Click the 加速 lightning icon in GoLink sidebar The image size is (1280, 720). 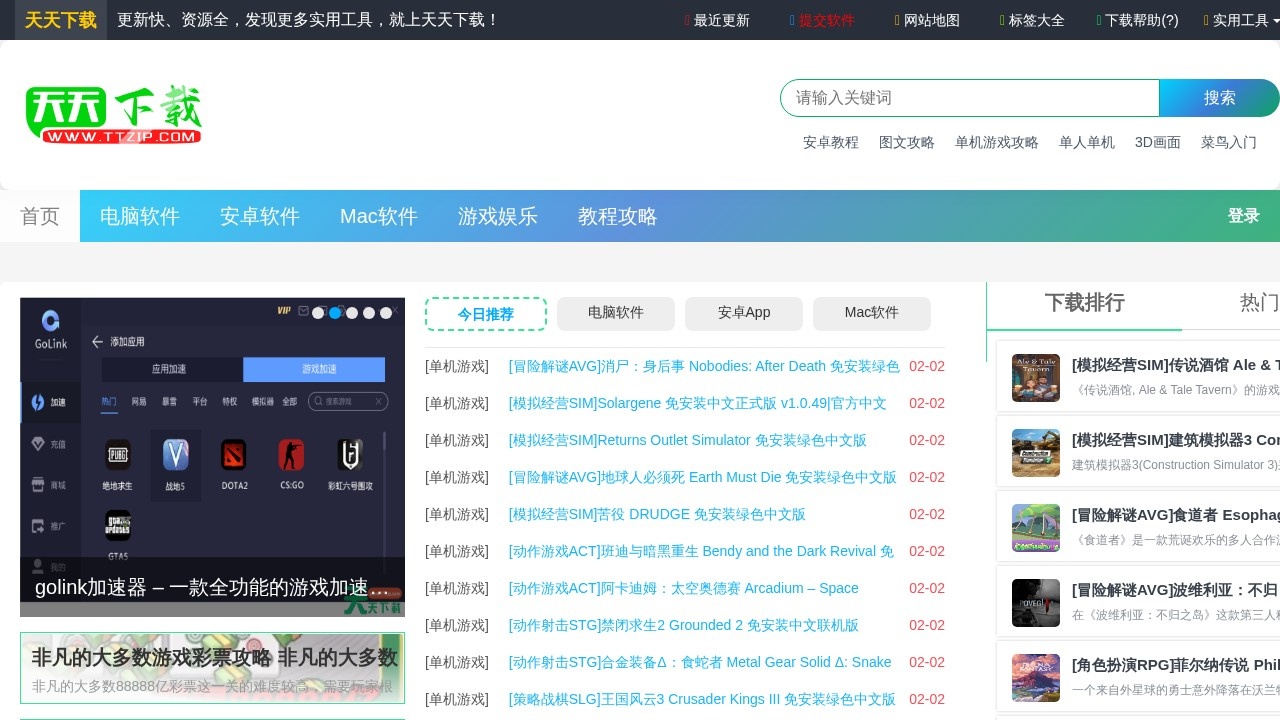[x=38, y=402]
